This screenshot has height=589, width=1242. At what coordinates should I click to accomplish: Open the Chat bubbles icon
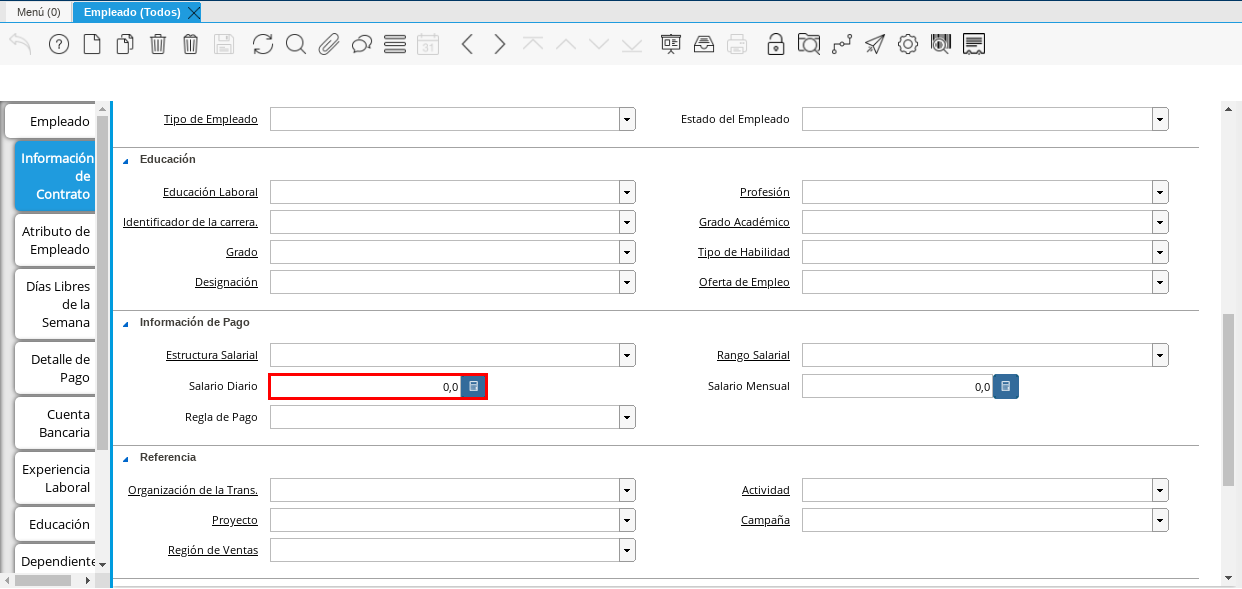coord(362,44)
